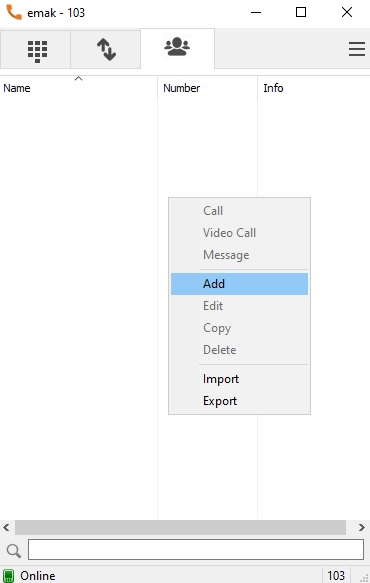Choose Add from the context menu

(239, 284)
